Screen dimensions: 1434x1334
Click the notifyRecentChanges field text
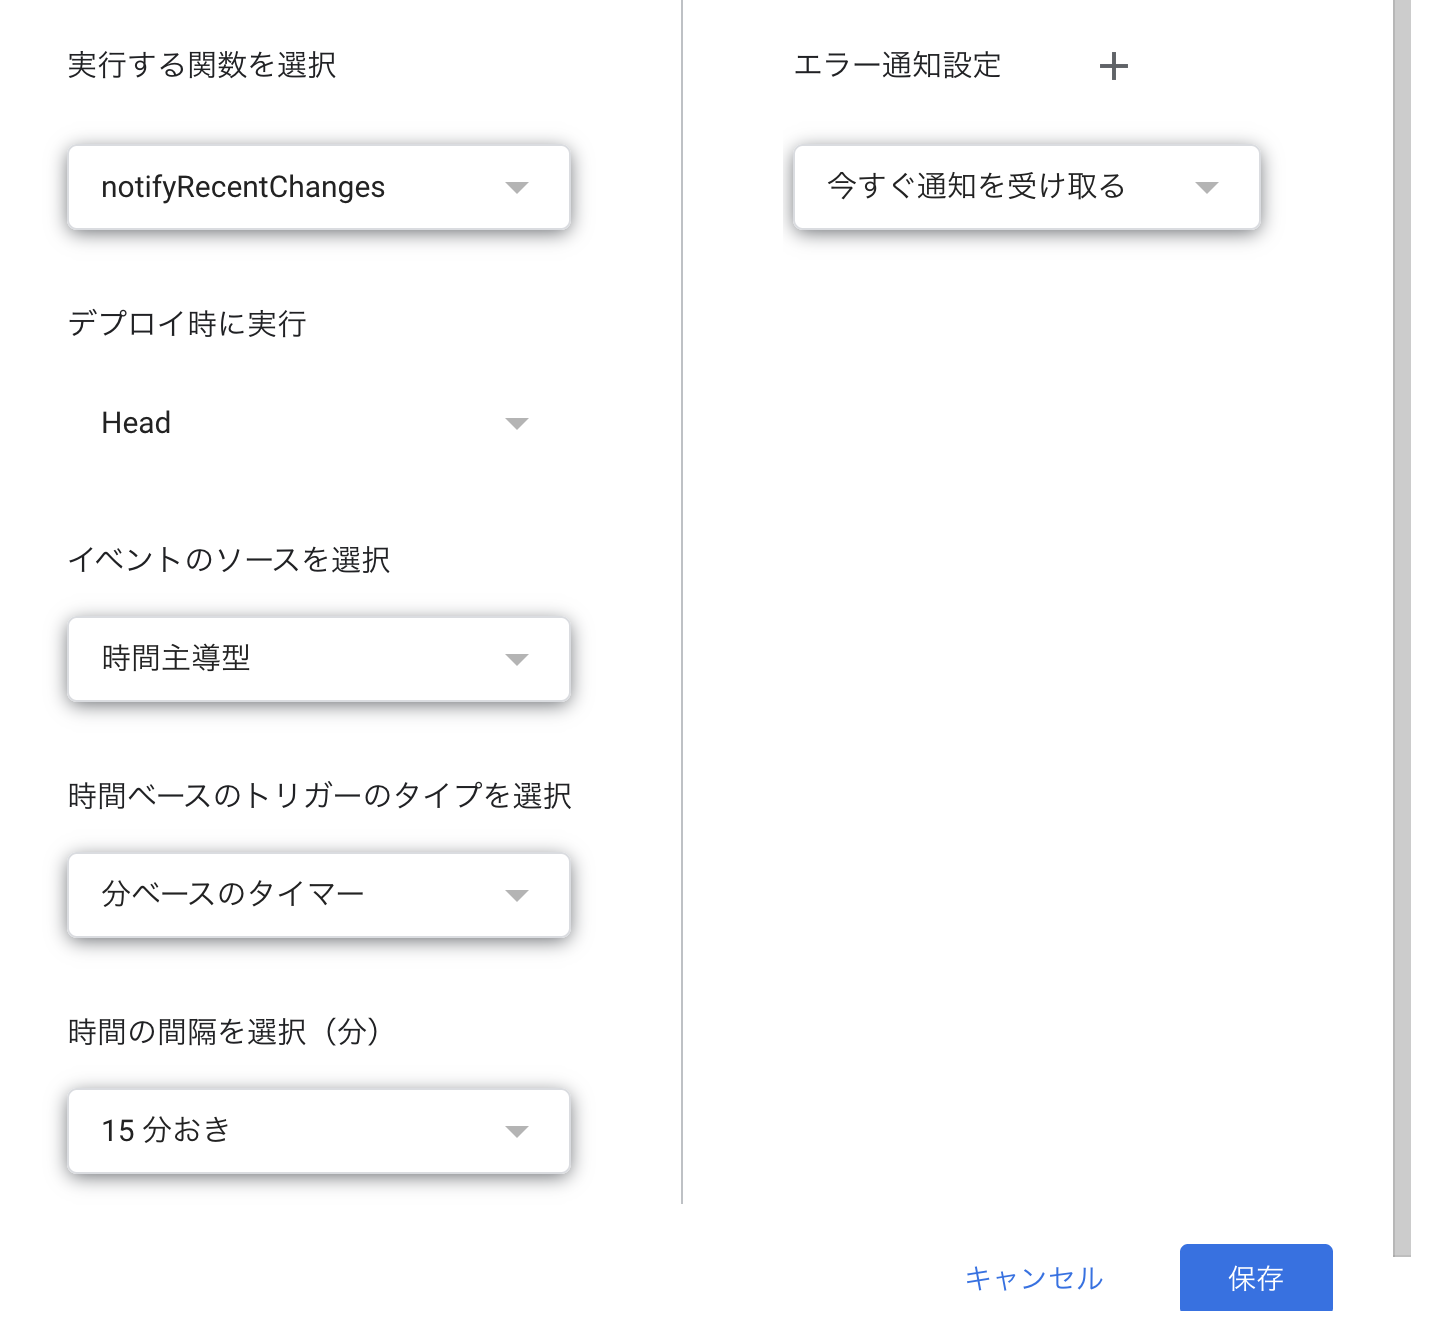[243, 187]
